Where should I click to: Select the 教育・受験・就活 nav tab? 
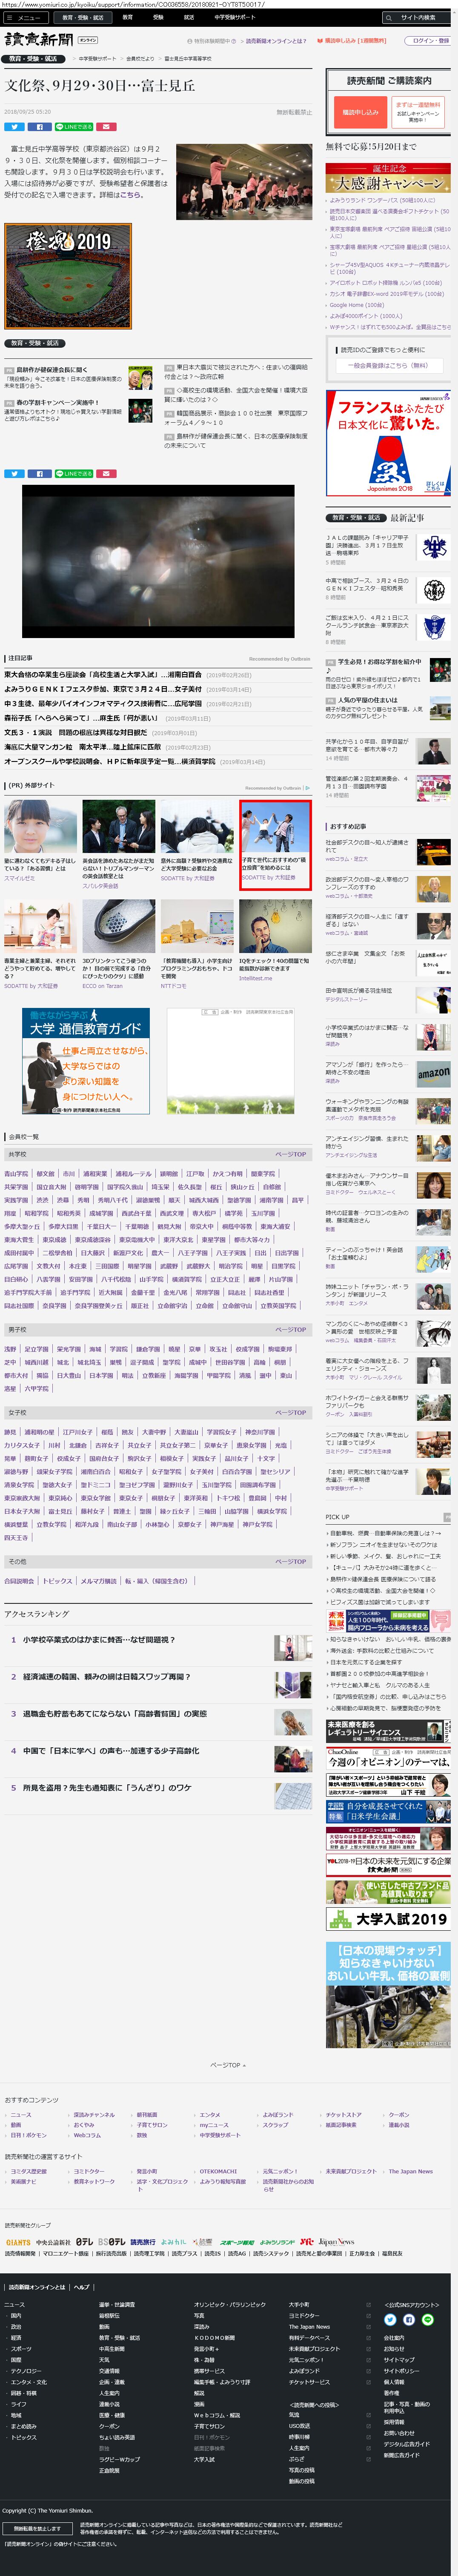pos(83,17)
